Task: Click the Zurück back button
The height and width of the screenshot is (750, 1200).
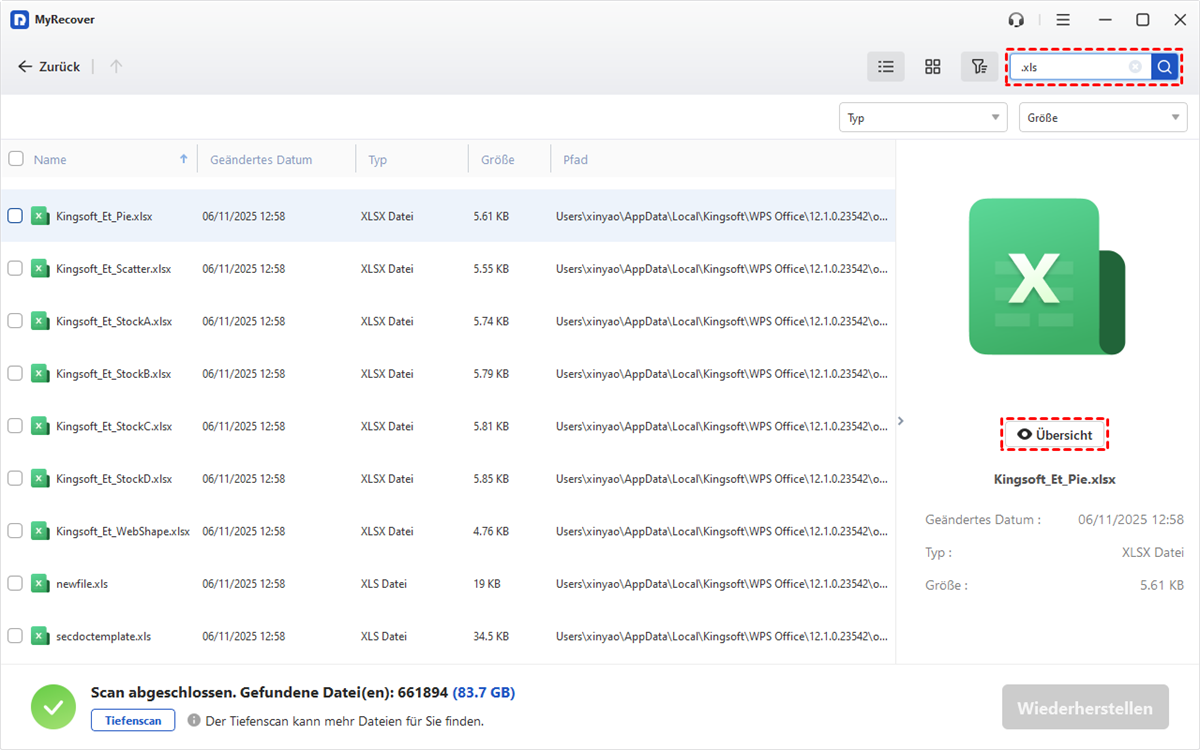Action: 49,67
